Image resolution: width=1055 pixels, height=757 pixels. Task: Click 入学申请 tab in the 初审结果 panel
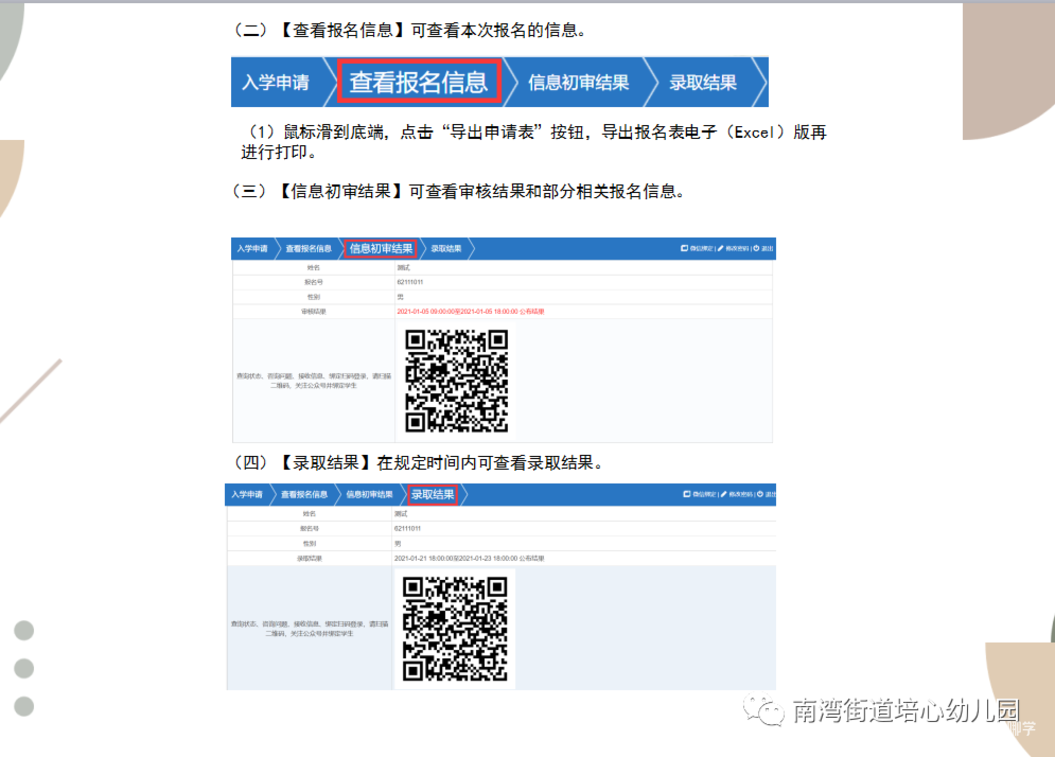point(252,249)
